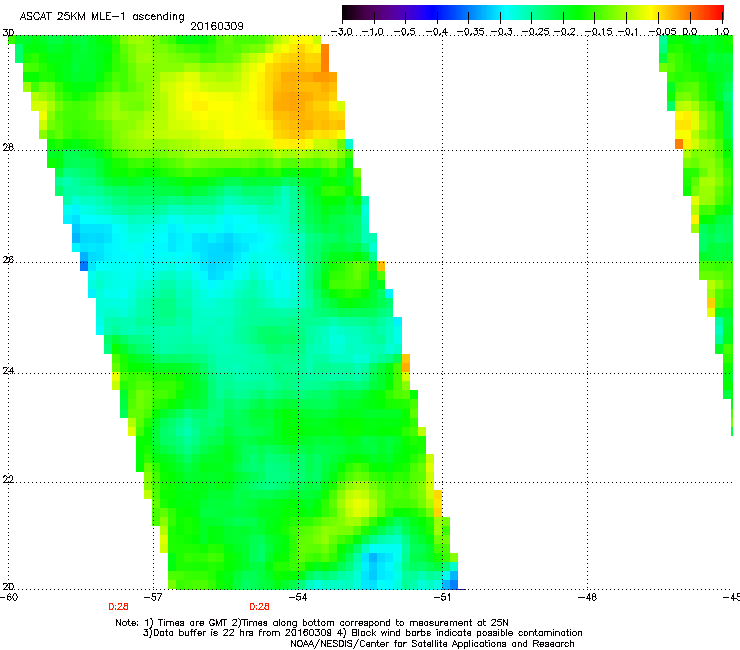This screenshot has height=650, width=740.
Task: Select latitude label 24 on the left axis
Action: tap(8, 371)
